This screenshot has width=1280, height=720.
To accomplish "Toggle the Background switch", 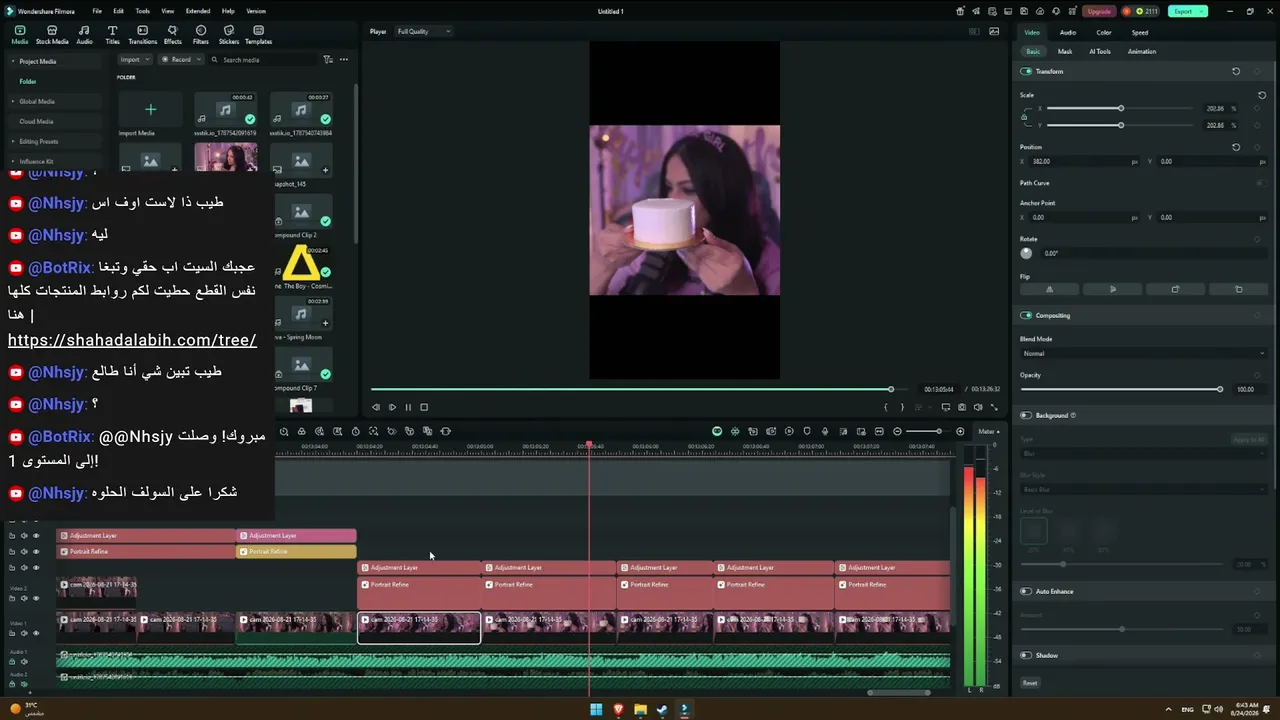I will click(x=1026, y=416).
